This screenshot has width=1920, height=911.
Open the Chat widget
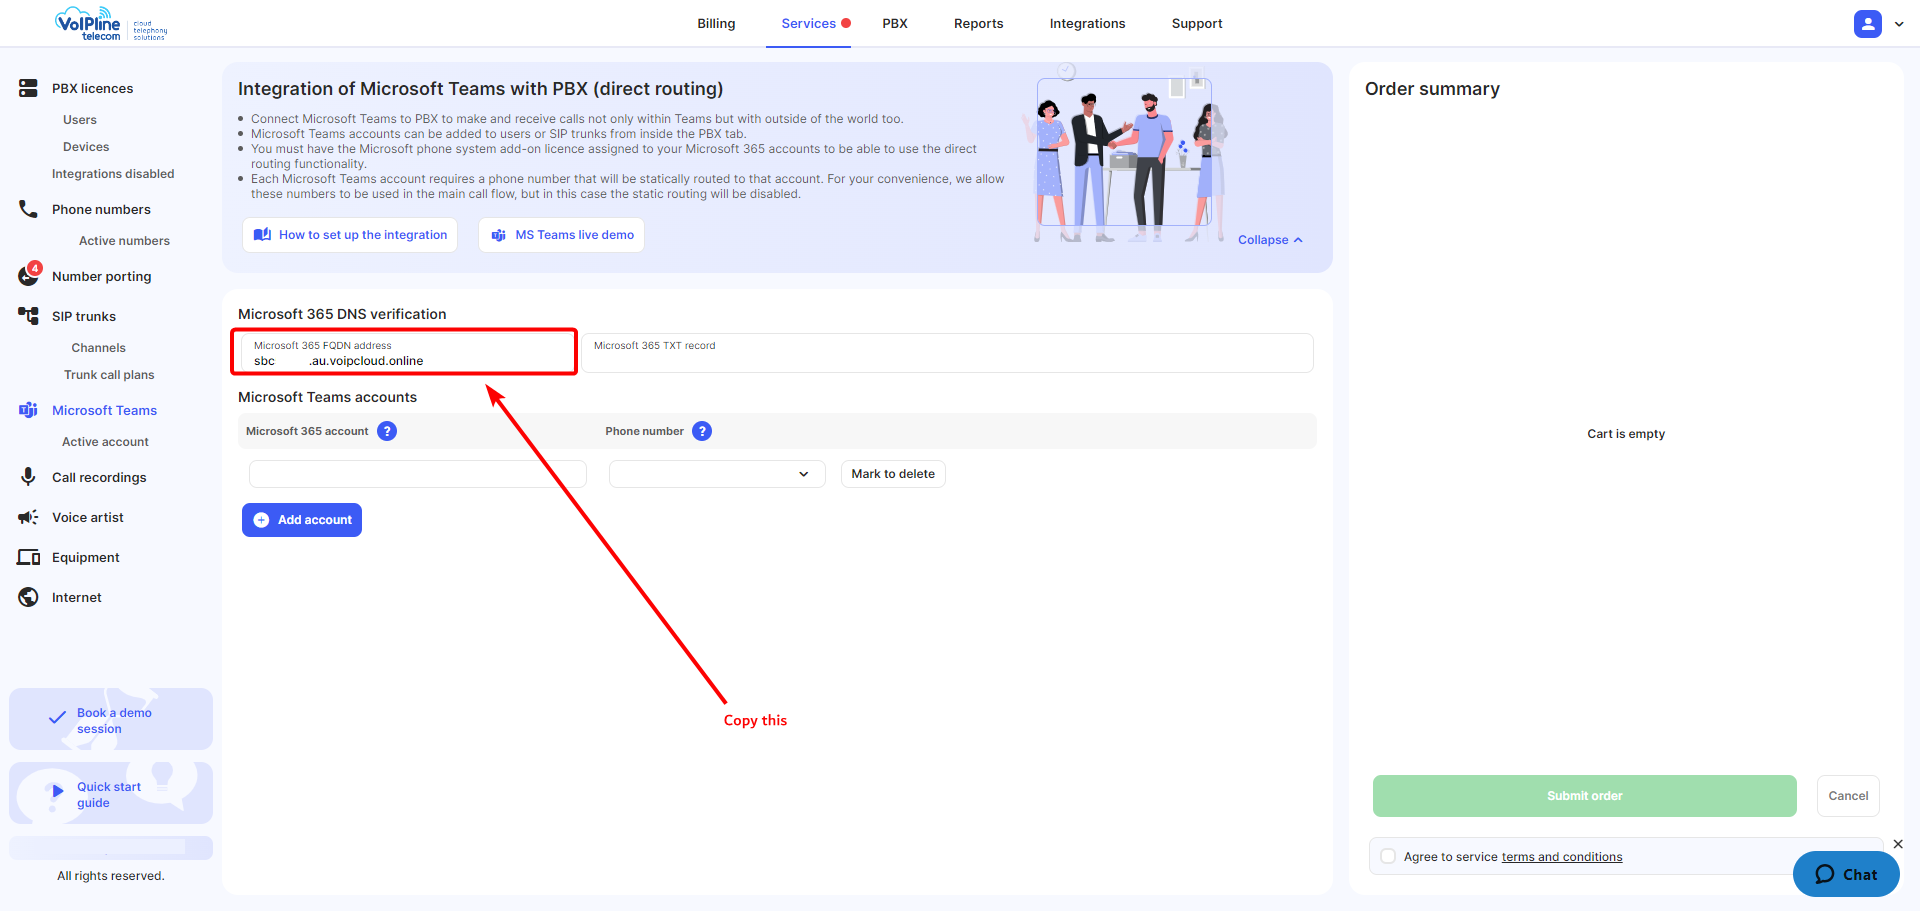[x=1846, y=874]
